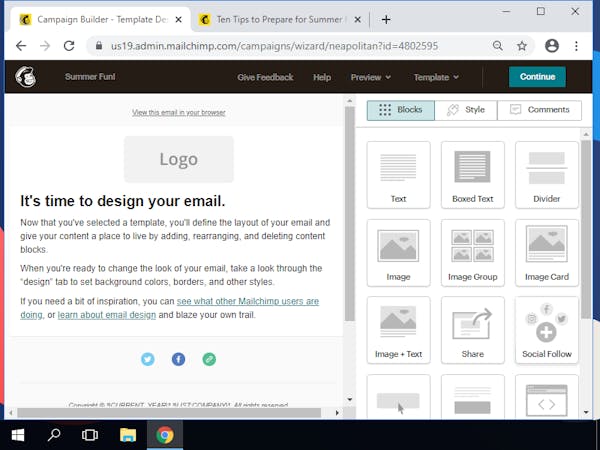600x450 pixels.
Task: Click heading 'It's time to design your email.'
Action: [x=122, y=201]
